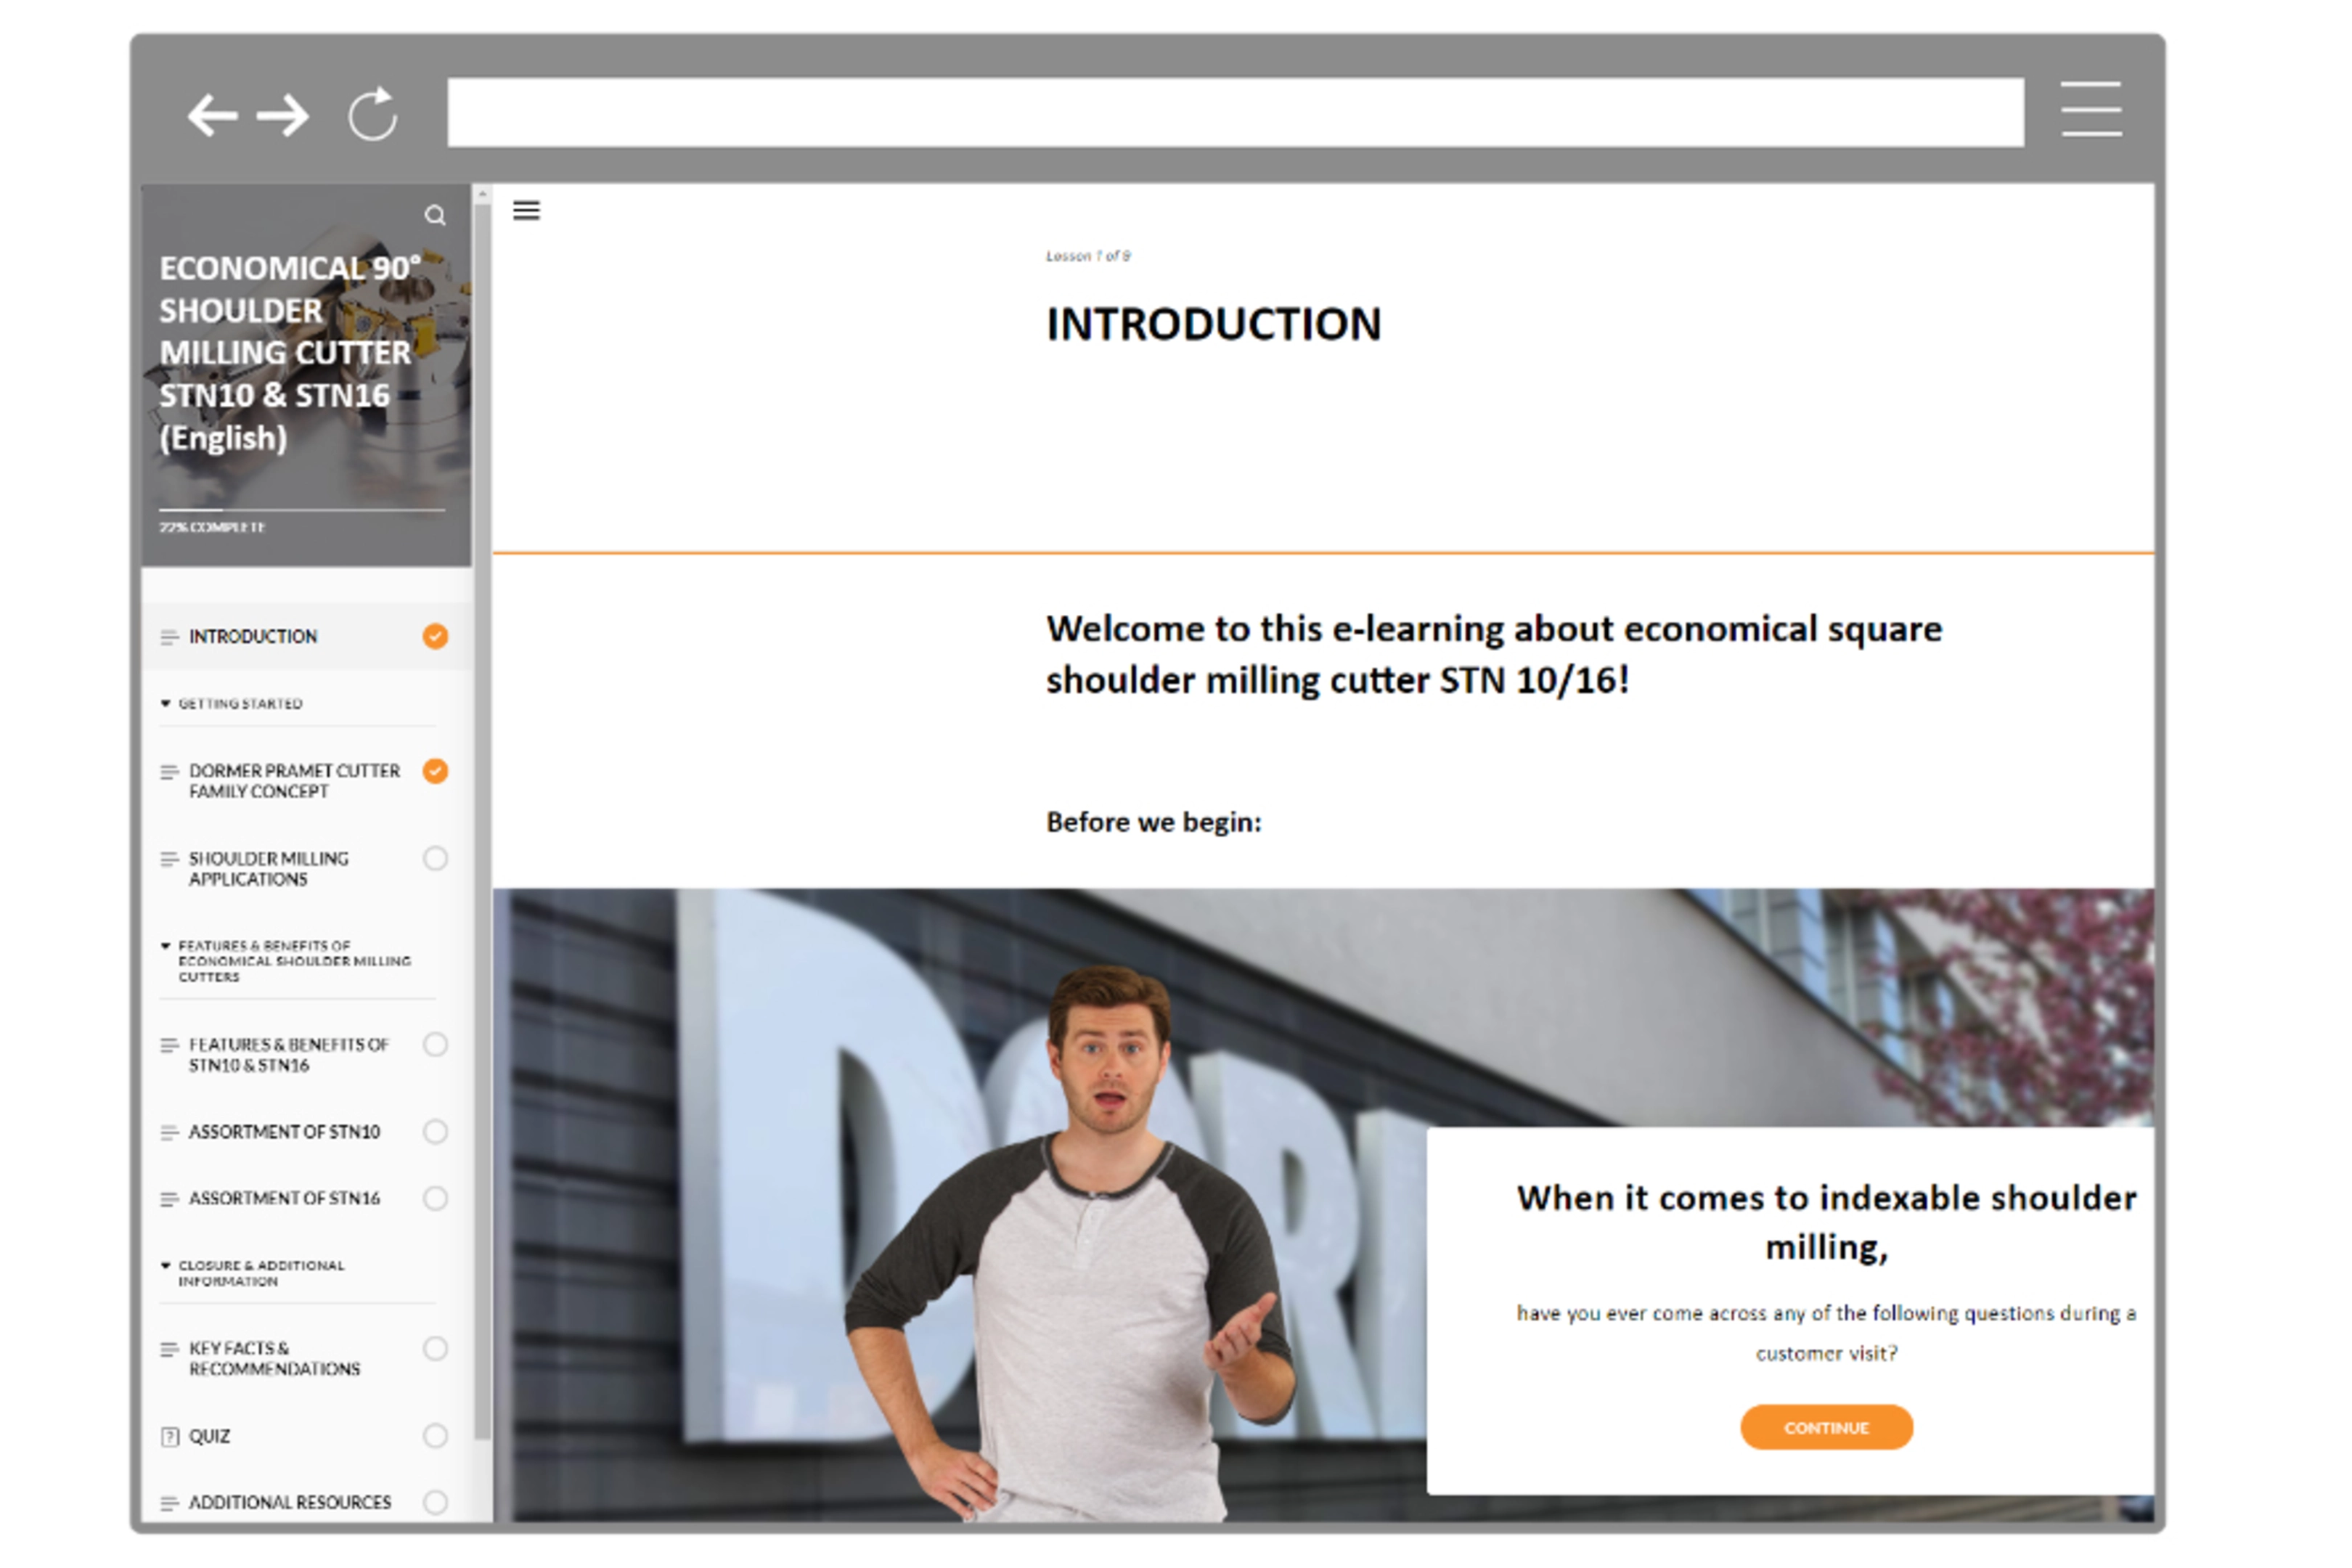Screen dimensions: 2352x1568
Task: Click the course progress bar in the sidebar
Action: click(x=302, y=510)
